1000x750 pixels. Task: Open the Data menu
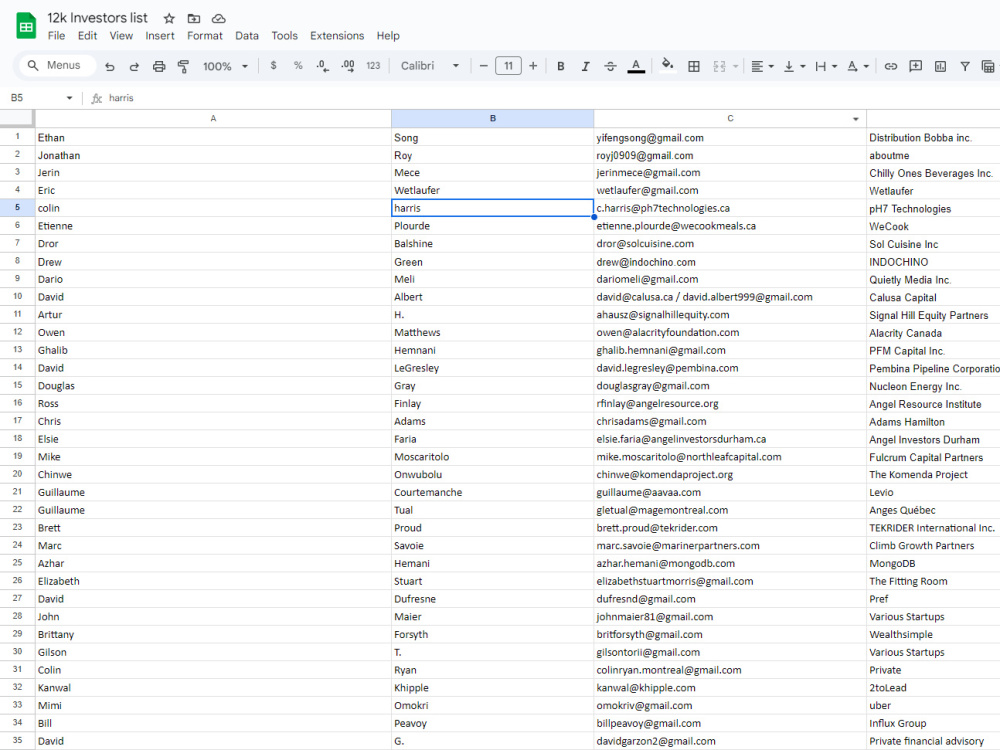click(x=247, y=36)
